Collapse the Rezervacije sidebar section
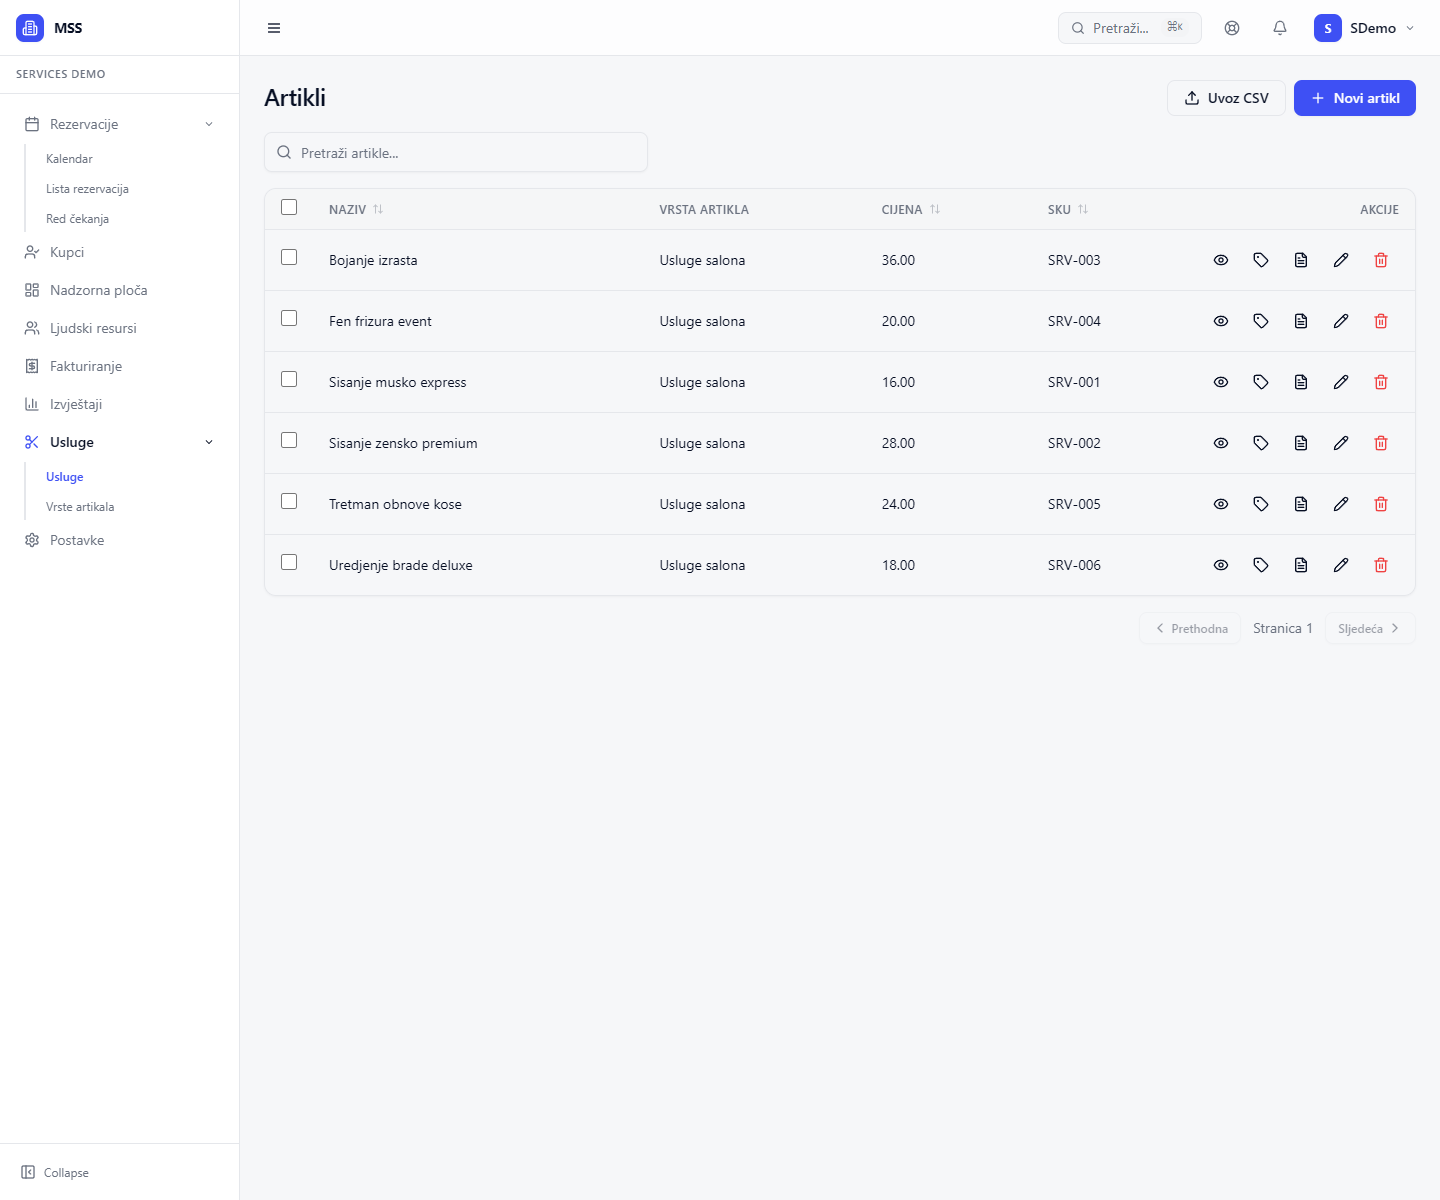Screen dimensions: 1440x1200 click(x=209, y=124)
